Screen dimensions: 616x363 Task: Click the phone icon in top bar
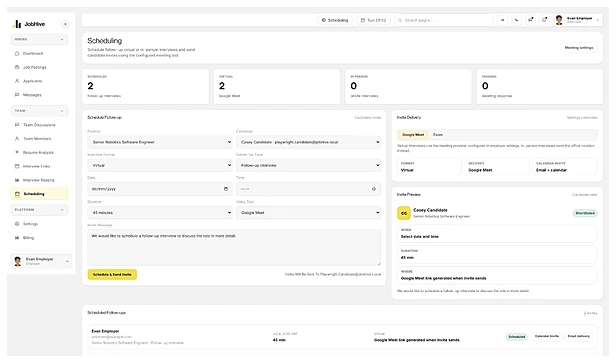516,20
